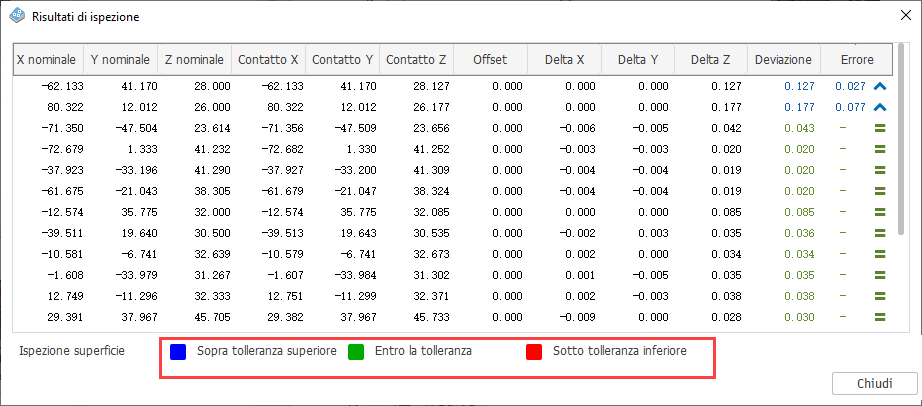The image size is (922, 406).
Task: Click the Z nominale column header
Action: pos(195,59)
